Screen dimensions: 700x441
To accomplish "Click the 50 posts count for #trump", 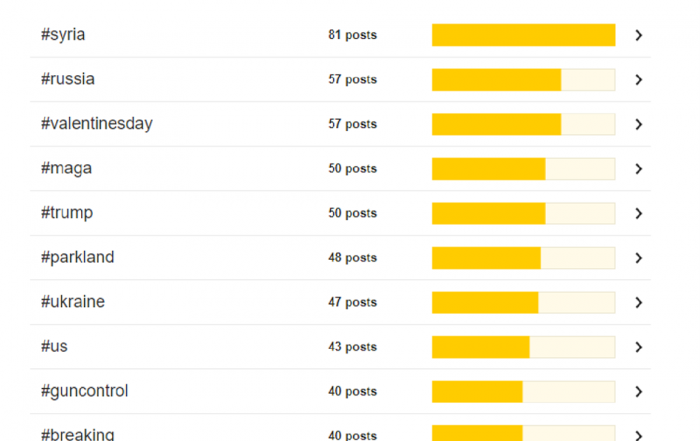I will pos(353,213).
